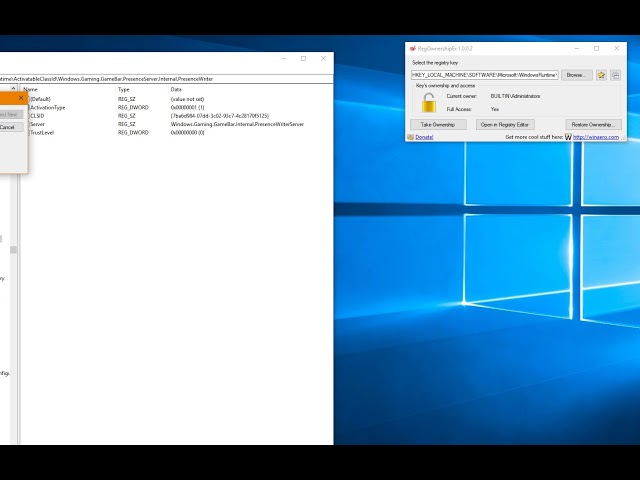
Task: Open the Donate link
Action: click(x=424, y=137)
